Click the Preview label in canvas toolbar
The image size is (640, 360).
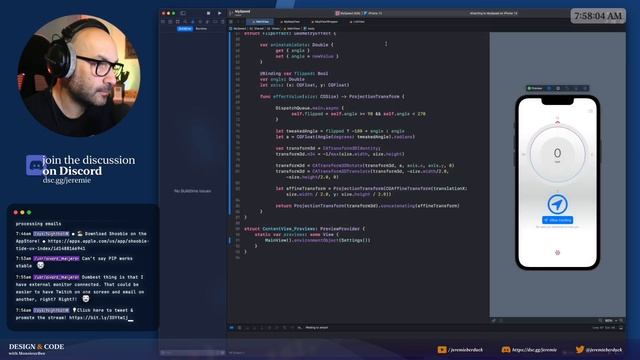[535, 88]
